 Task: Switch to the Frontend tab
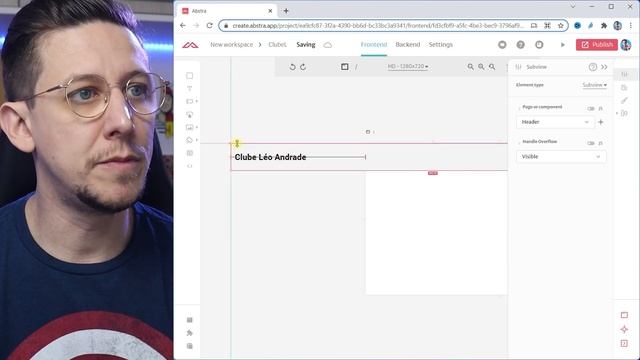374,44
